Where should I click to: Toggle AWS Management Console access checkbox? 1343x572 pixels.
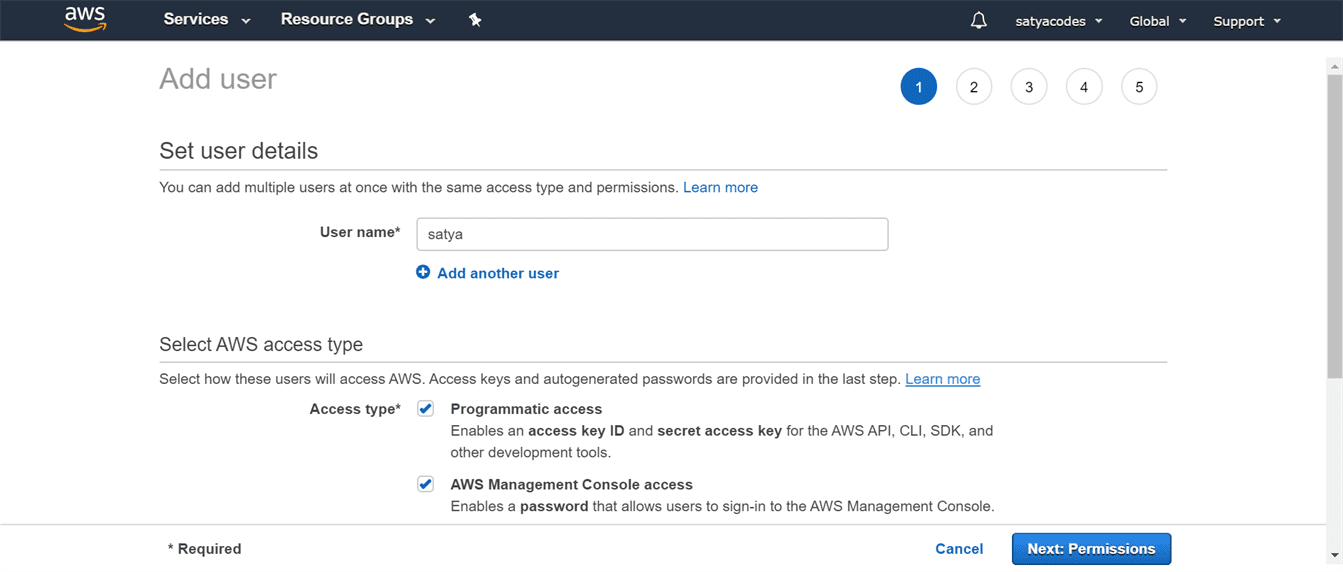(x=426, y=484)
